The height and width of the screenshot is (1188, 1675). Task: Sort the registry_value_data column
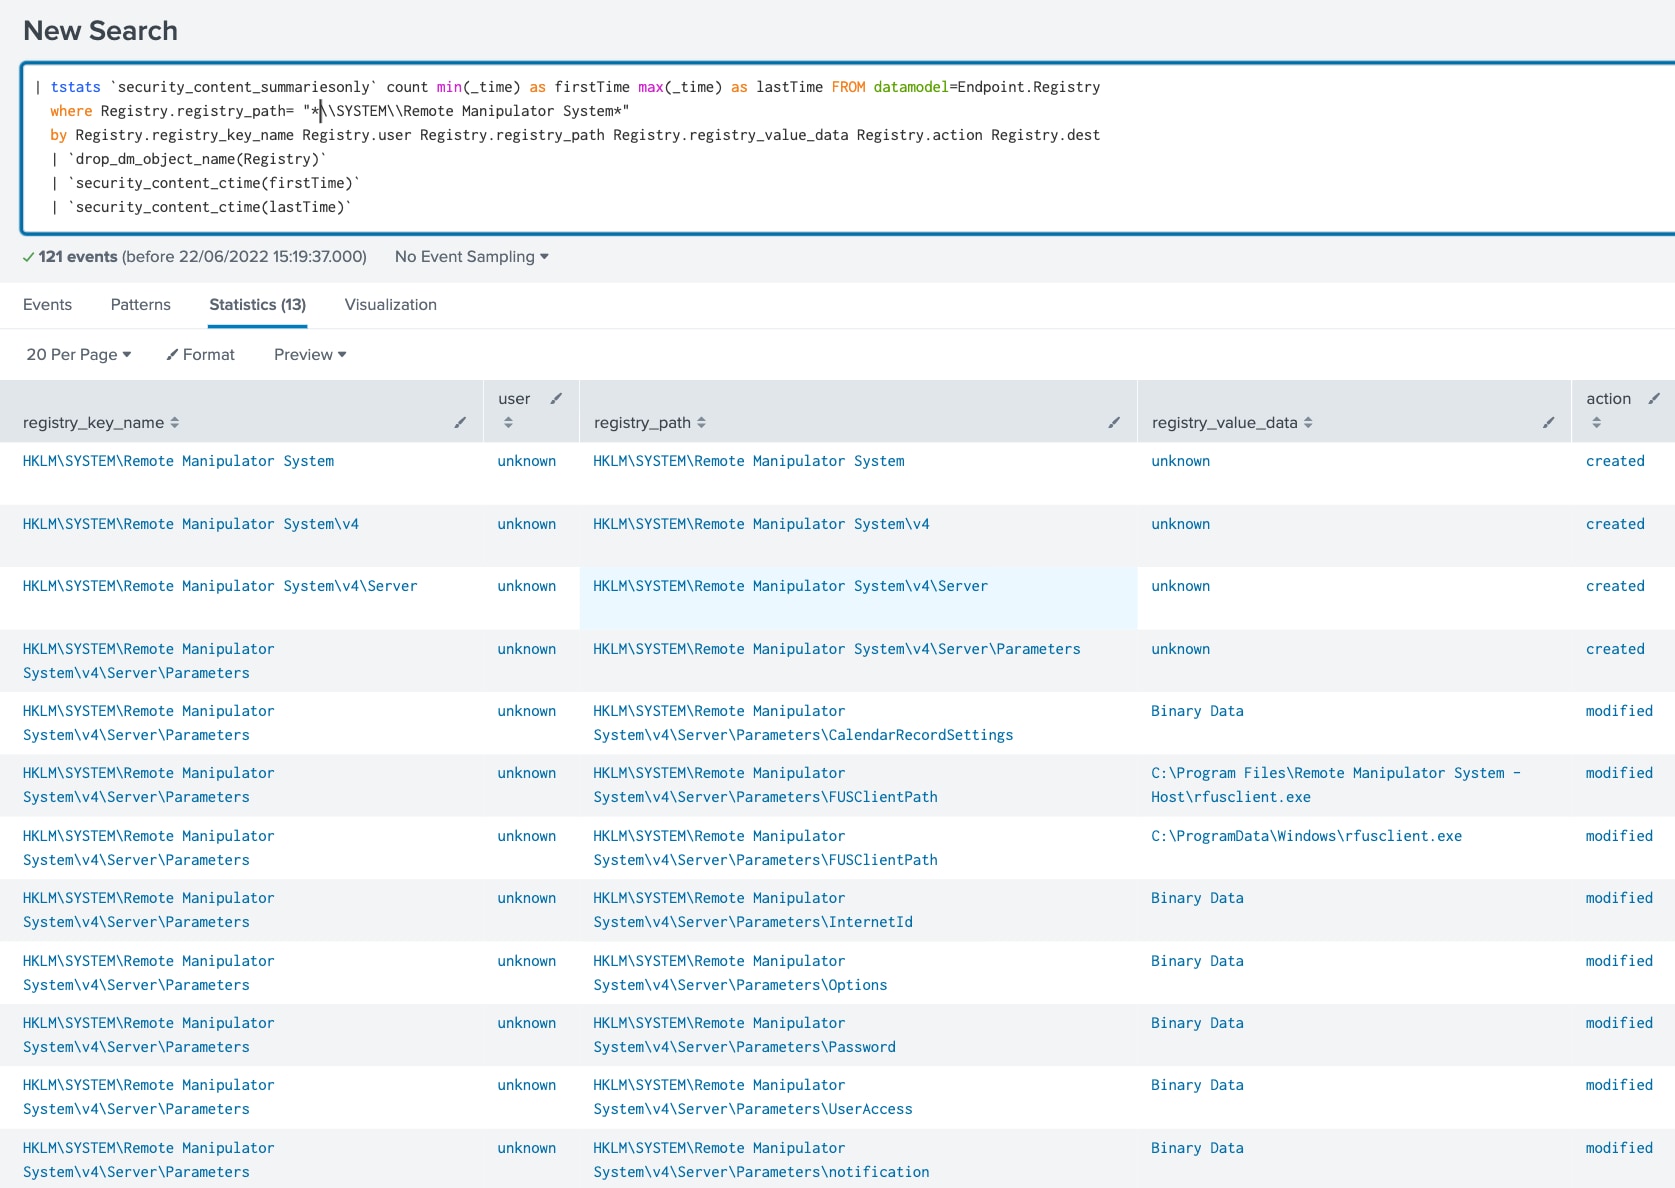1308,423
